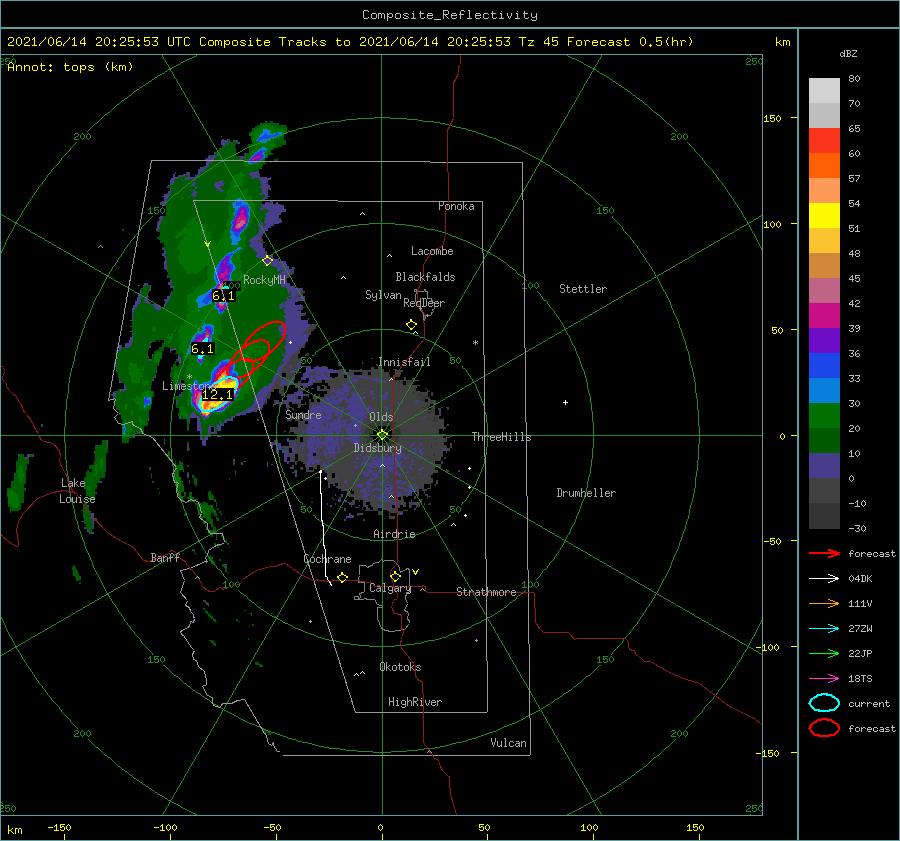Select the orange 111V arrow in legend
The width and height of the screenshot is (900, 841).
(x=824, y=603)
